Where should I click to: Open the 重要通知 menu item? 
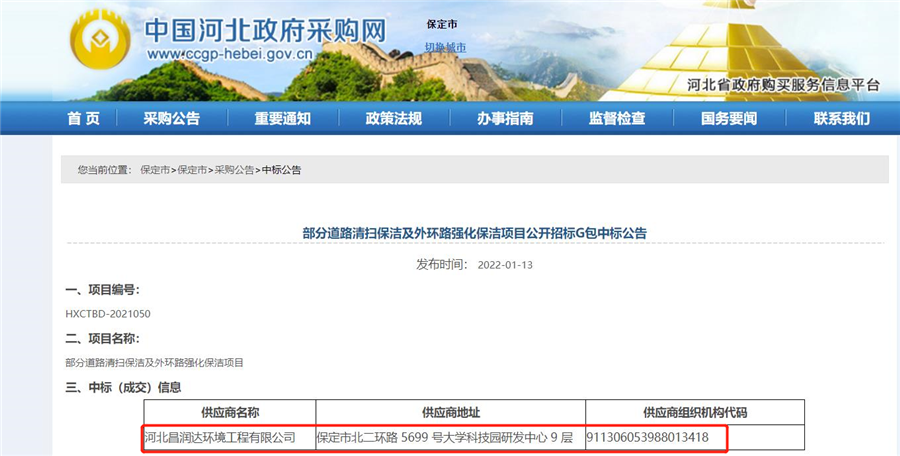(x=283, y=118)
